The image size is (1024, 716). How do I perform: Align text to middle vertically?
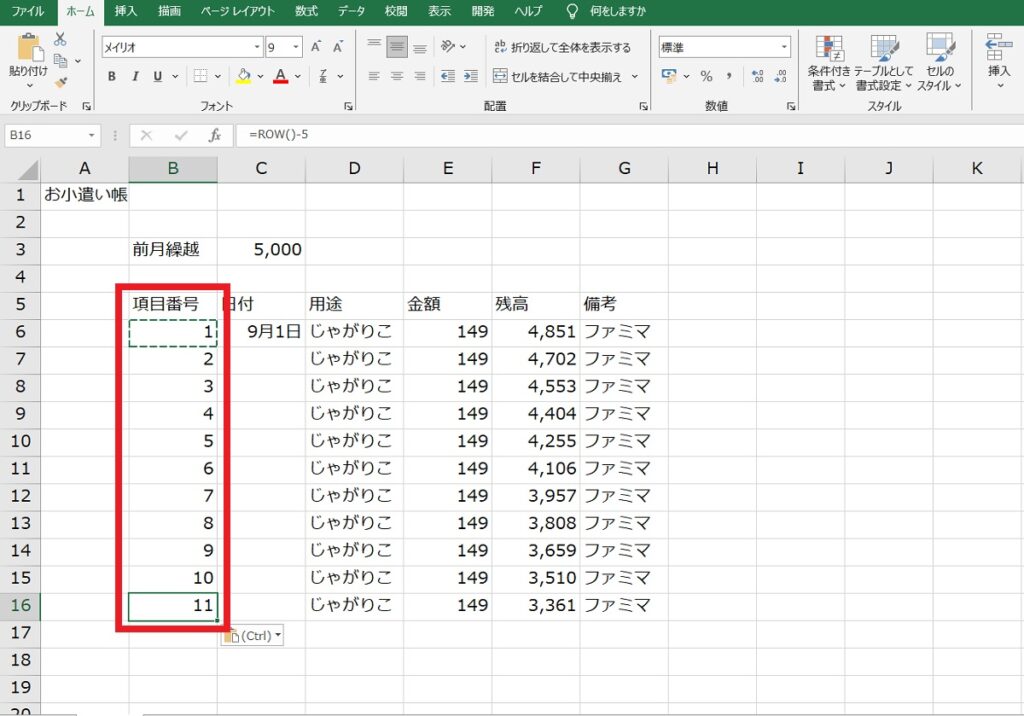pos(396,46)
